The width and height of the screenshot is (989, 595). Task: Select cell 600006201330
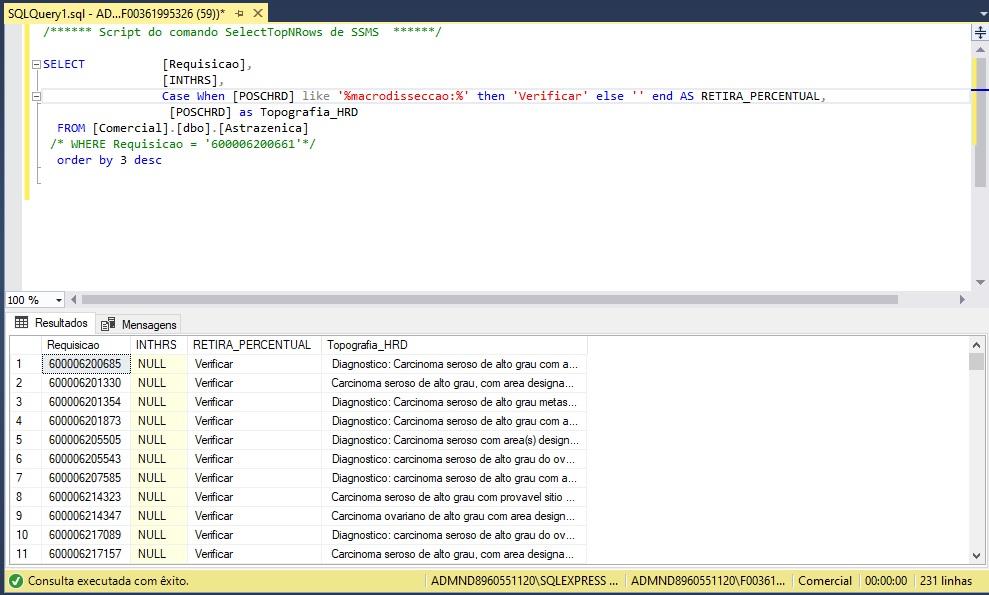86,383
